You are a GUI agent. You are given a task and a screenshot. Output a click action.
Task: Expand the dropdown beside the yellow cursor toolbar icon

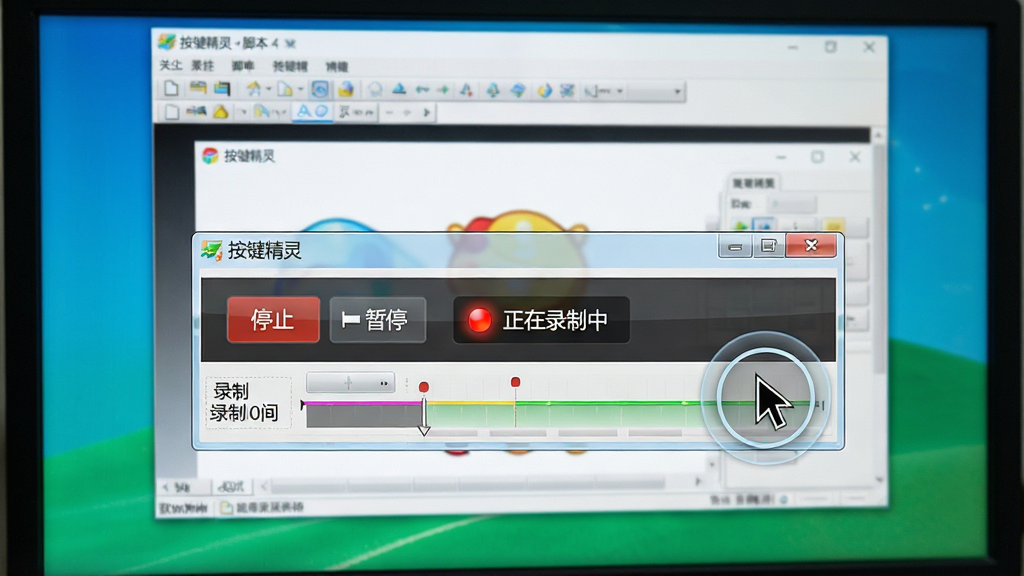point(279,112)
